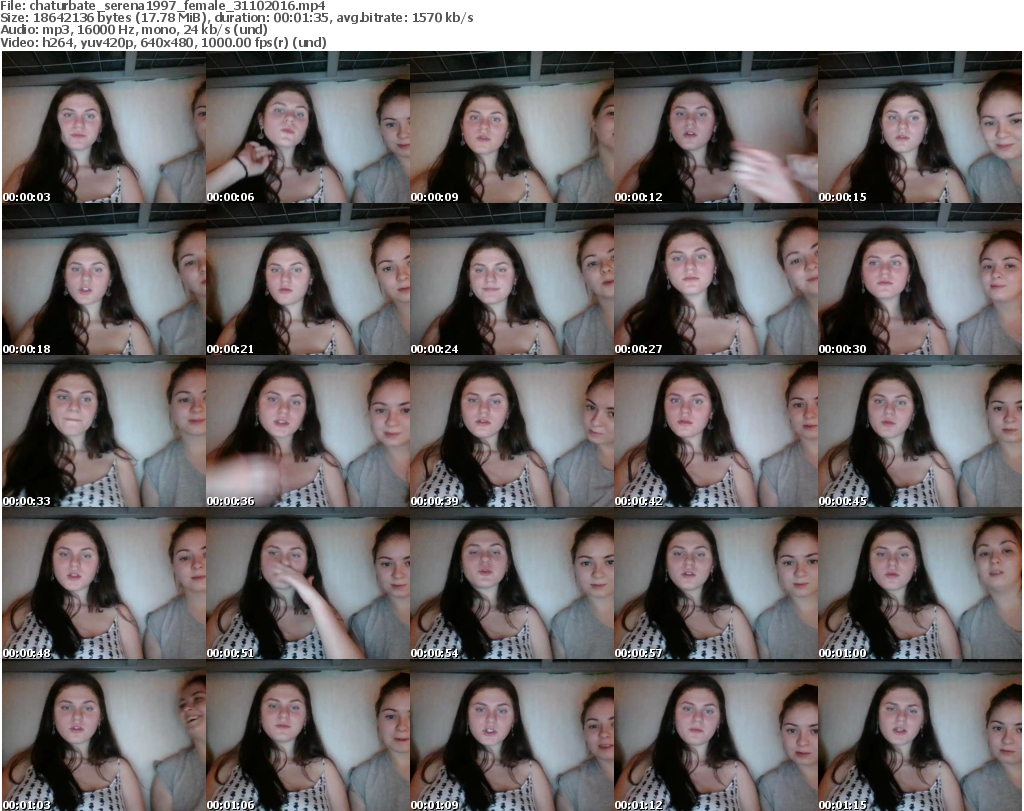Select the 00:00:33 preview frame

[x=104, y=432]
